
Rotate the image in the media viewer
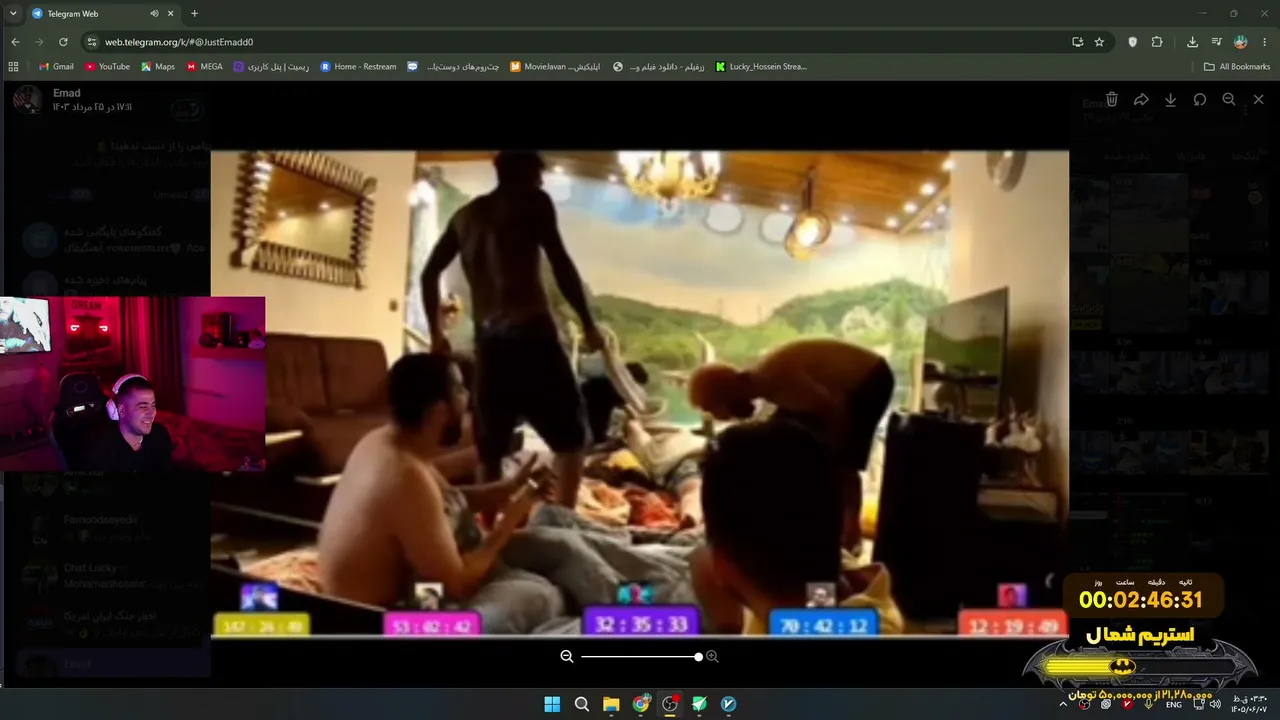1199,100
